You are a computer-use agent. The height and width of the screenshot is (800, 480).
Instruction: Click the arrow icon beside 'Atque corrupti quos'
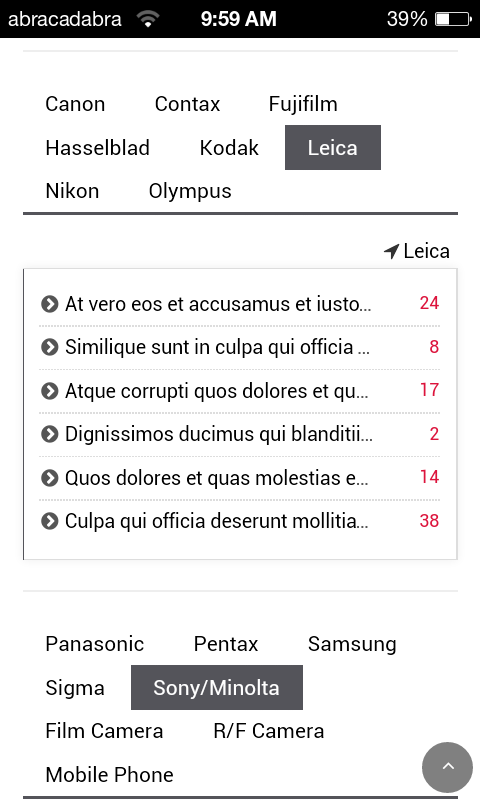coord(49,391)
